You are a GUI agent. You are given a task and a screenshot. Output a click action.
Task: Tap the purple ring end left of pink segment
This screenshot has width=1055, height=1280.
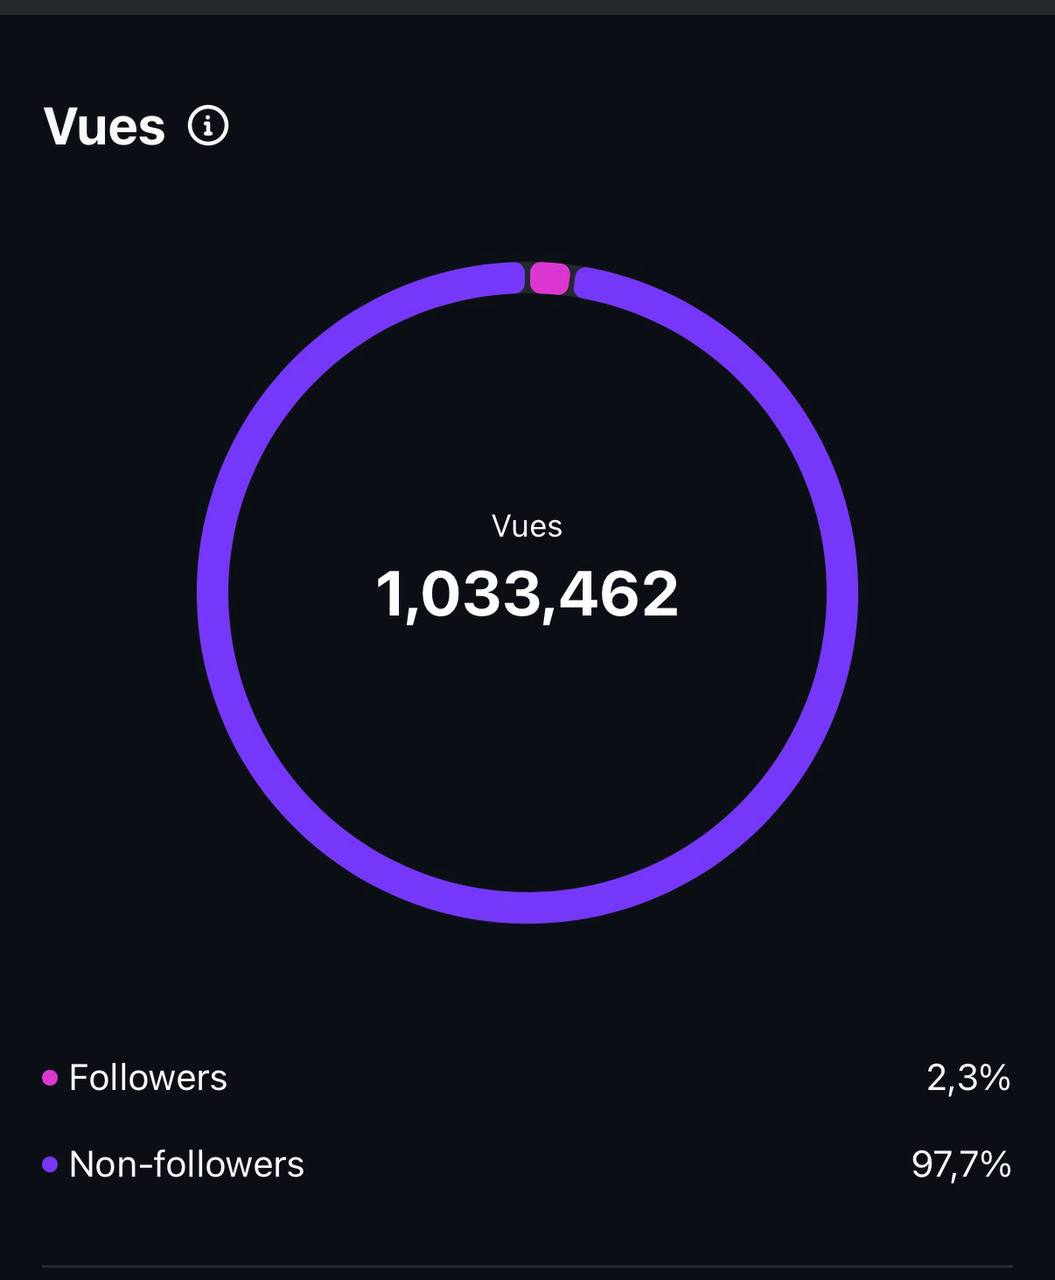point(512,278)
